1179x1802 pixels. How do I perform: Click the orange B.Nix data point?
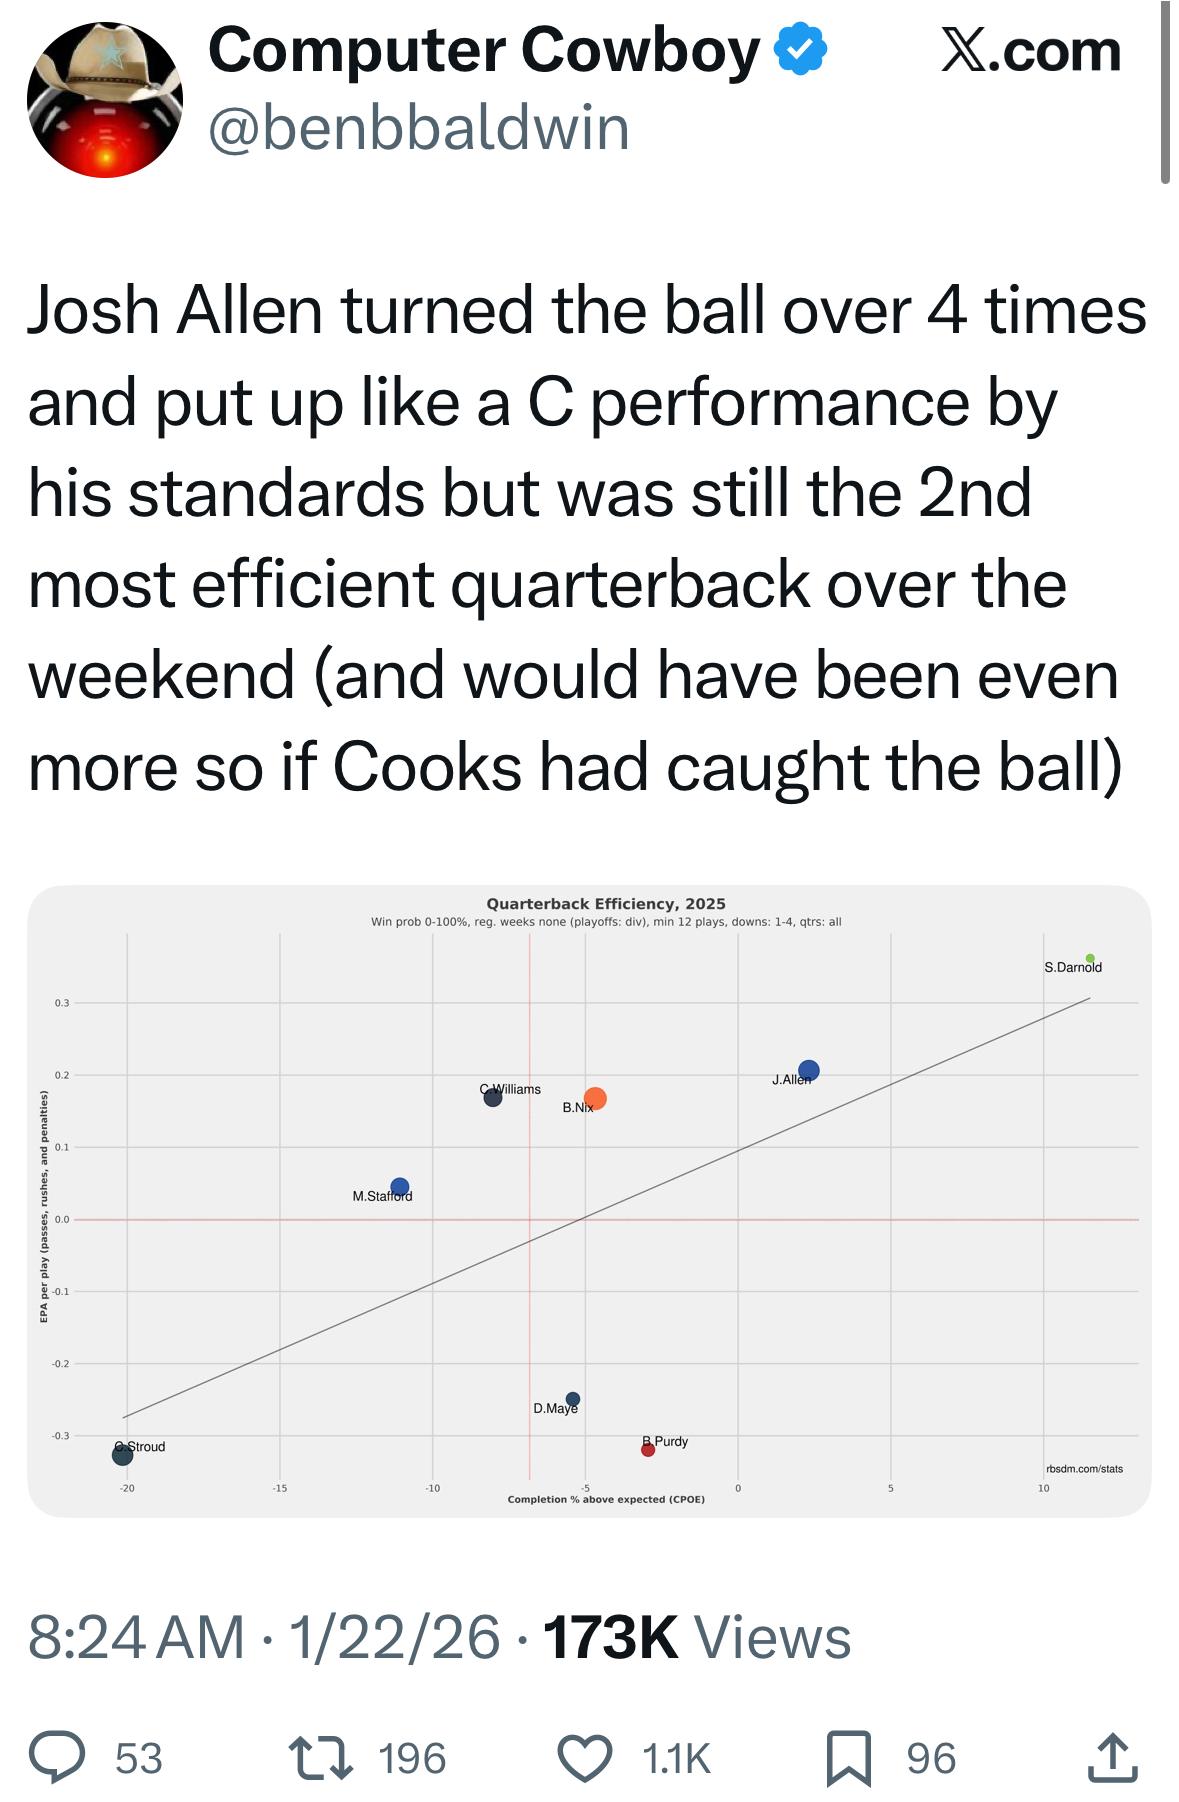(x=595, y=1098)
